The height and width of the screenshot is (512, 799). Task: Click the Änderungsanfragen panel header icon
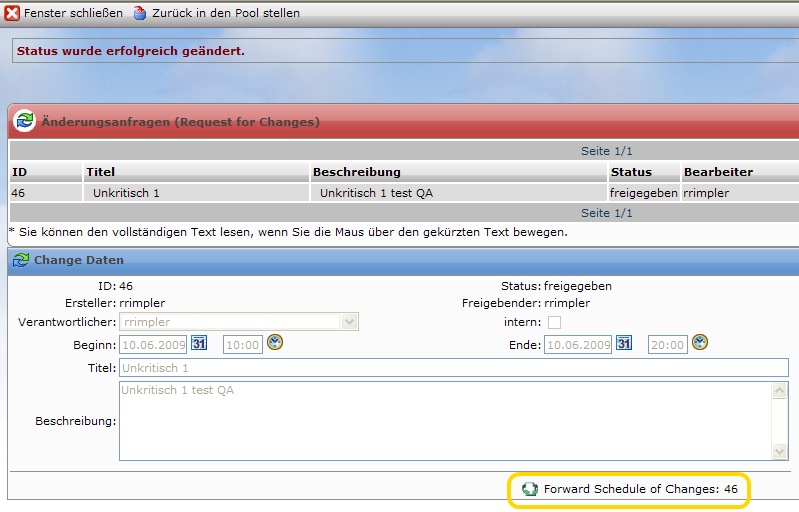(24, 122)
